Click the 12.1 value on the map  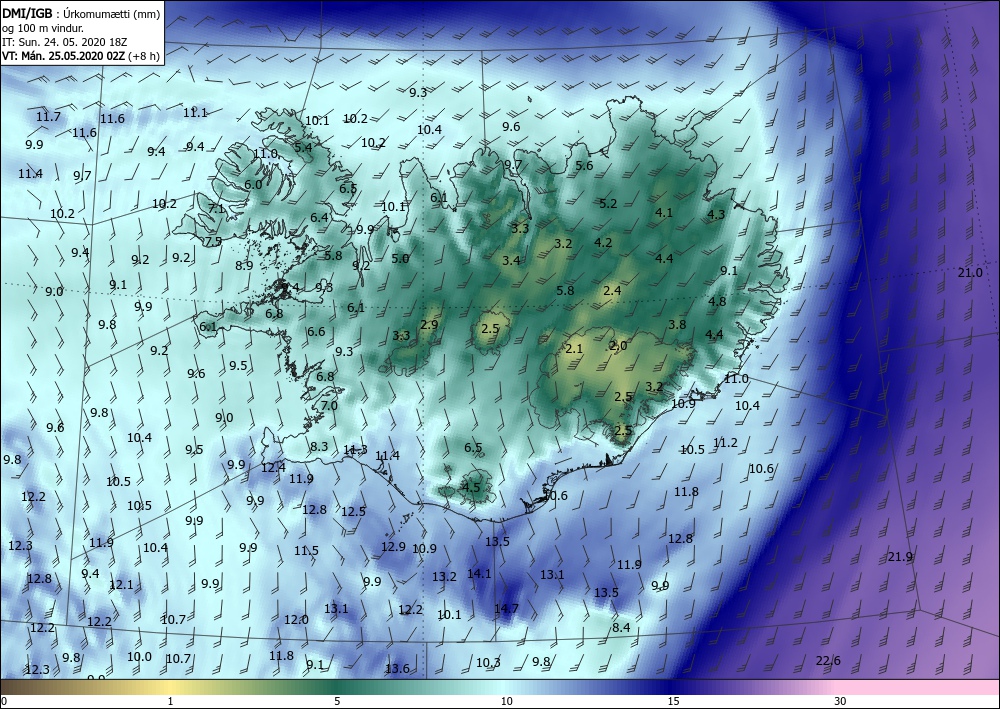click(x=121, y=585)
